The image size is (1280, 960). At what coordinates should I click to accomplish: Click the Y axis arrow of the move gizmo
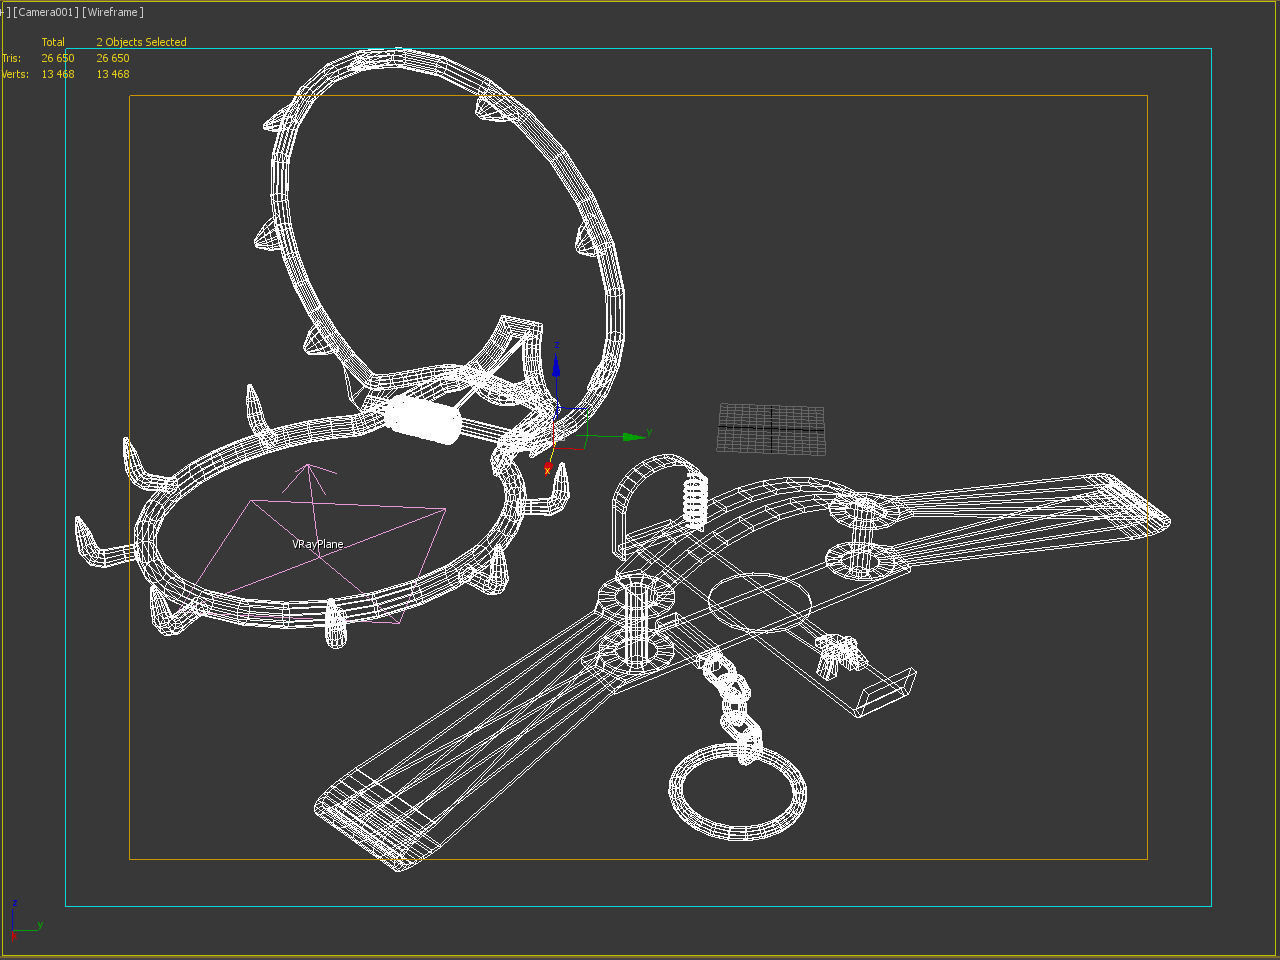point(628,437)
